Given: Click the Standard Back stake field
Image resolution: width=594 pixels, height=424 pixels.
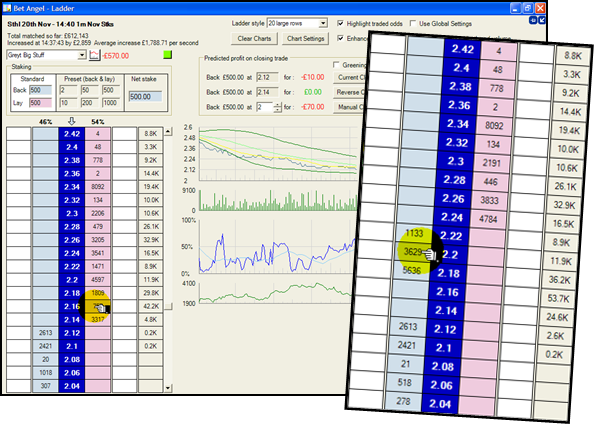Looking at the screenshot, I should [41, 90].
